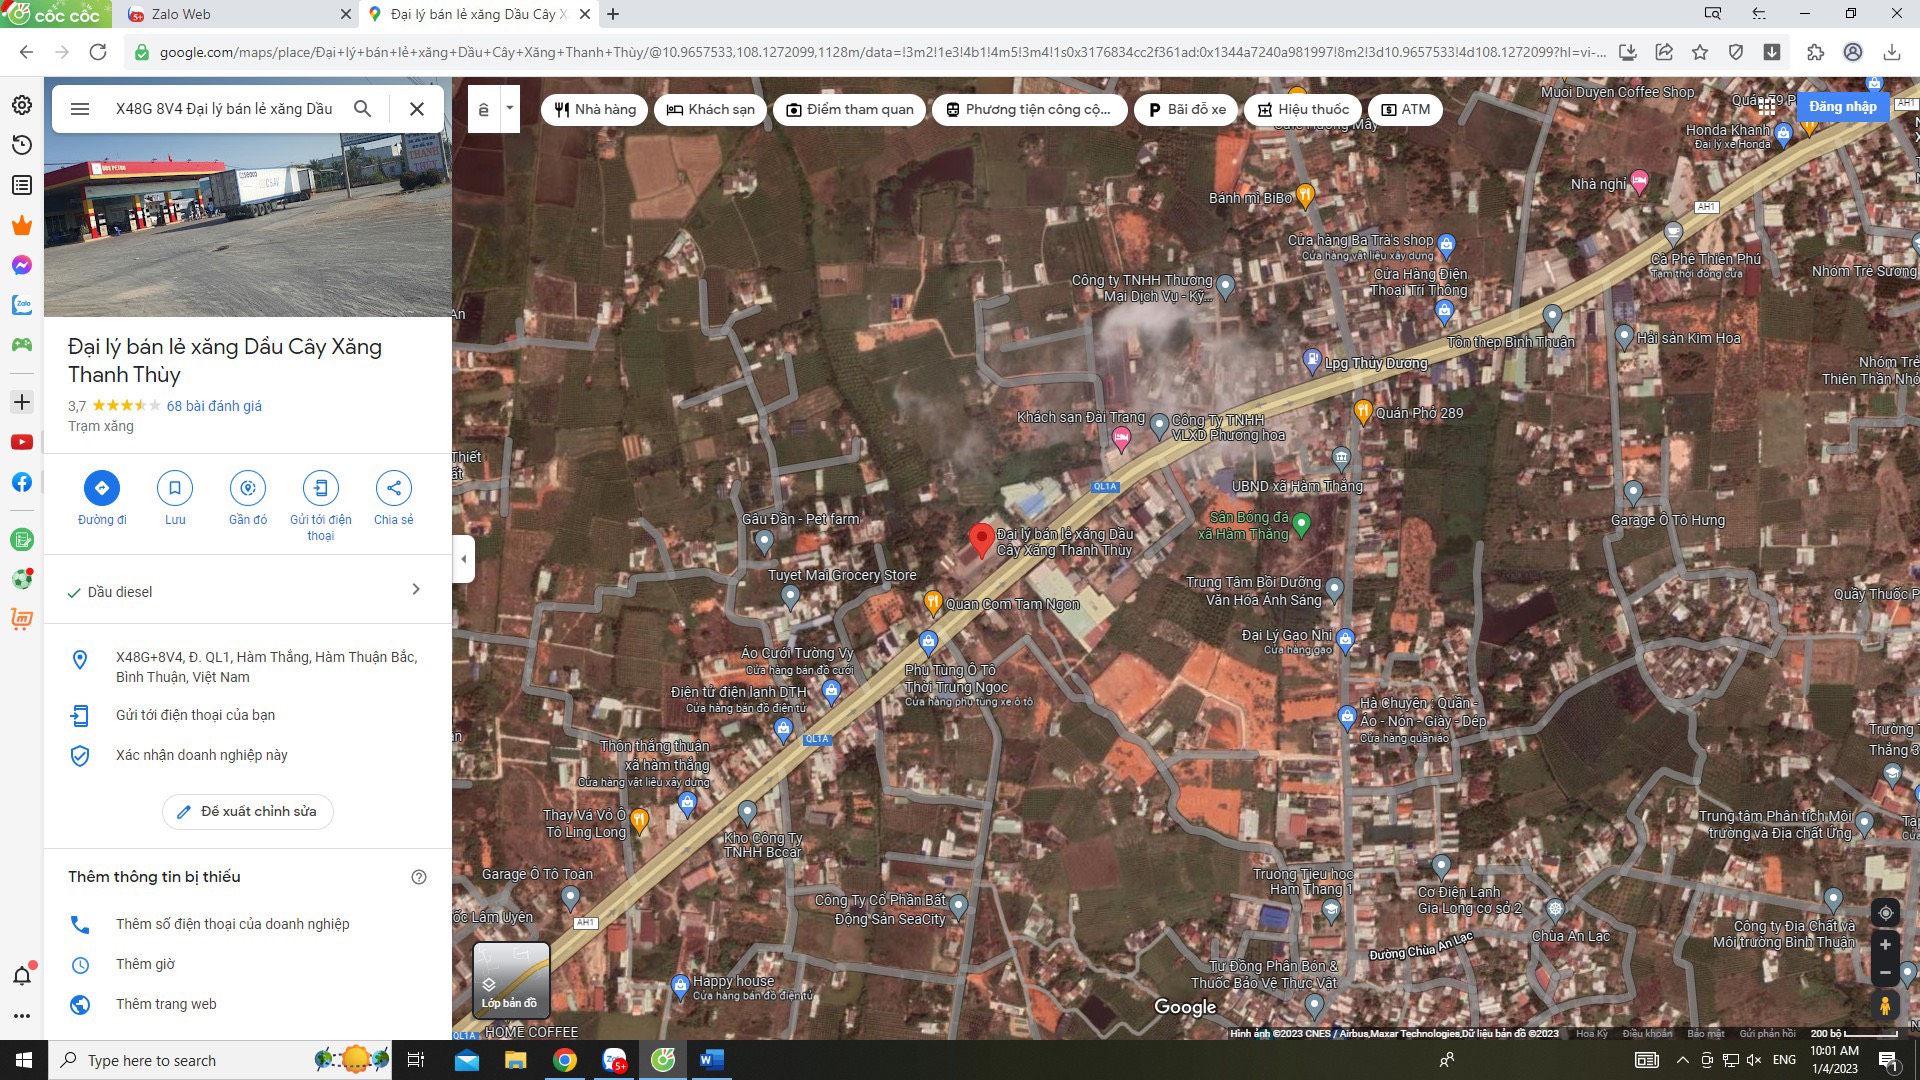Click the Khách sạn Đại Trang marker
This screenshot has width=1920, height=1080.
(1121, 437)
